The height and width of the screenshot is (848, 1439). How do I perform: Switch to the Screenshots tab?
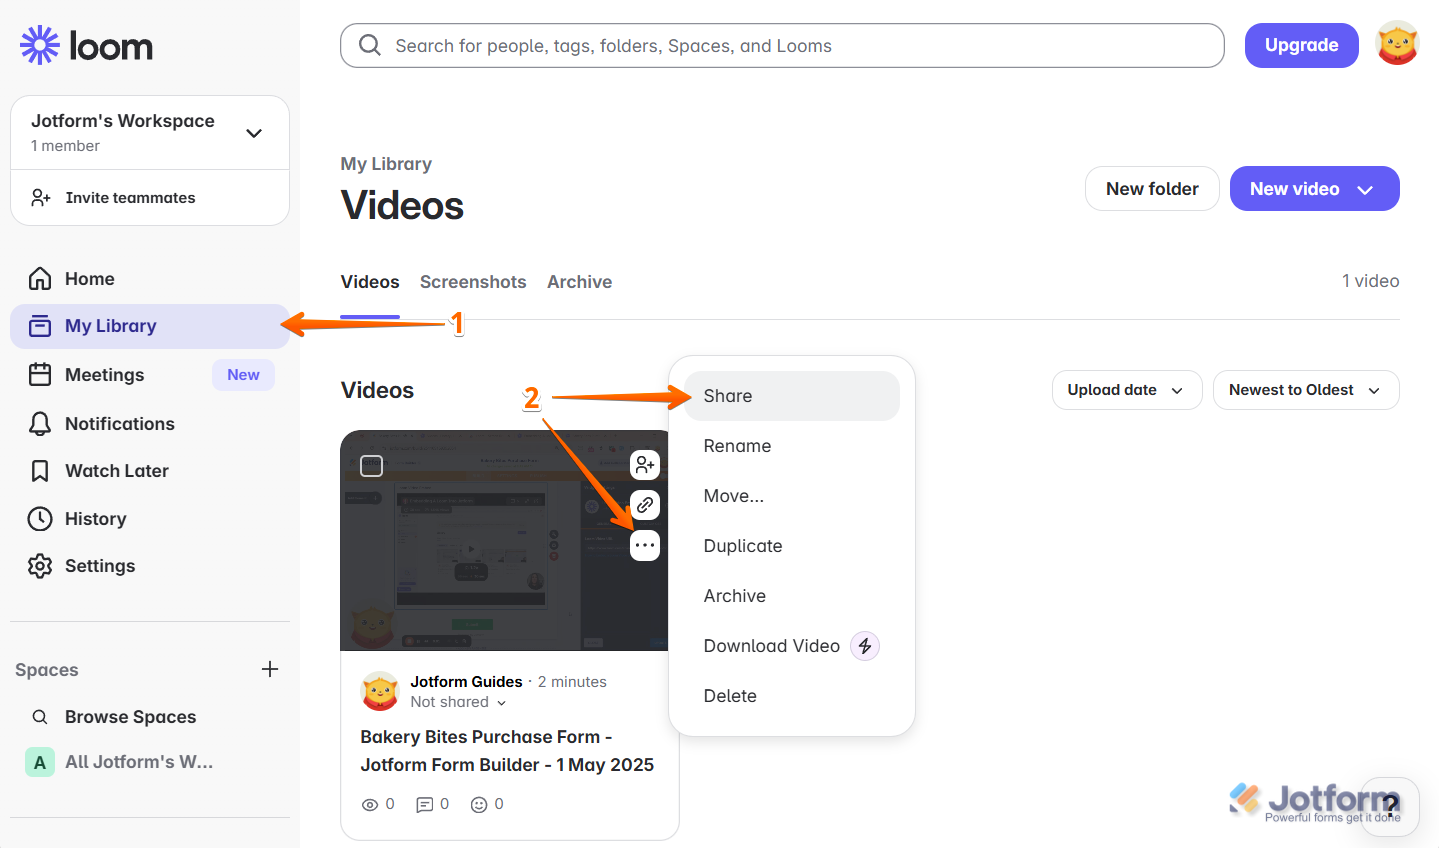(473, 282)
